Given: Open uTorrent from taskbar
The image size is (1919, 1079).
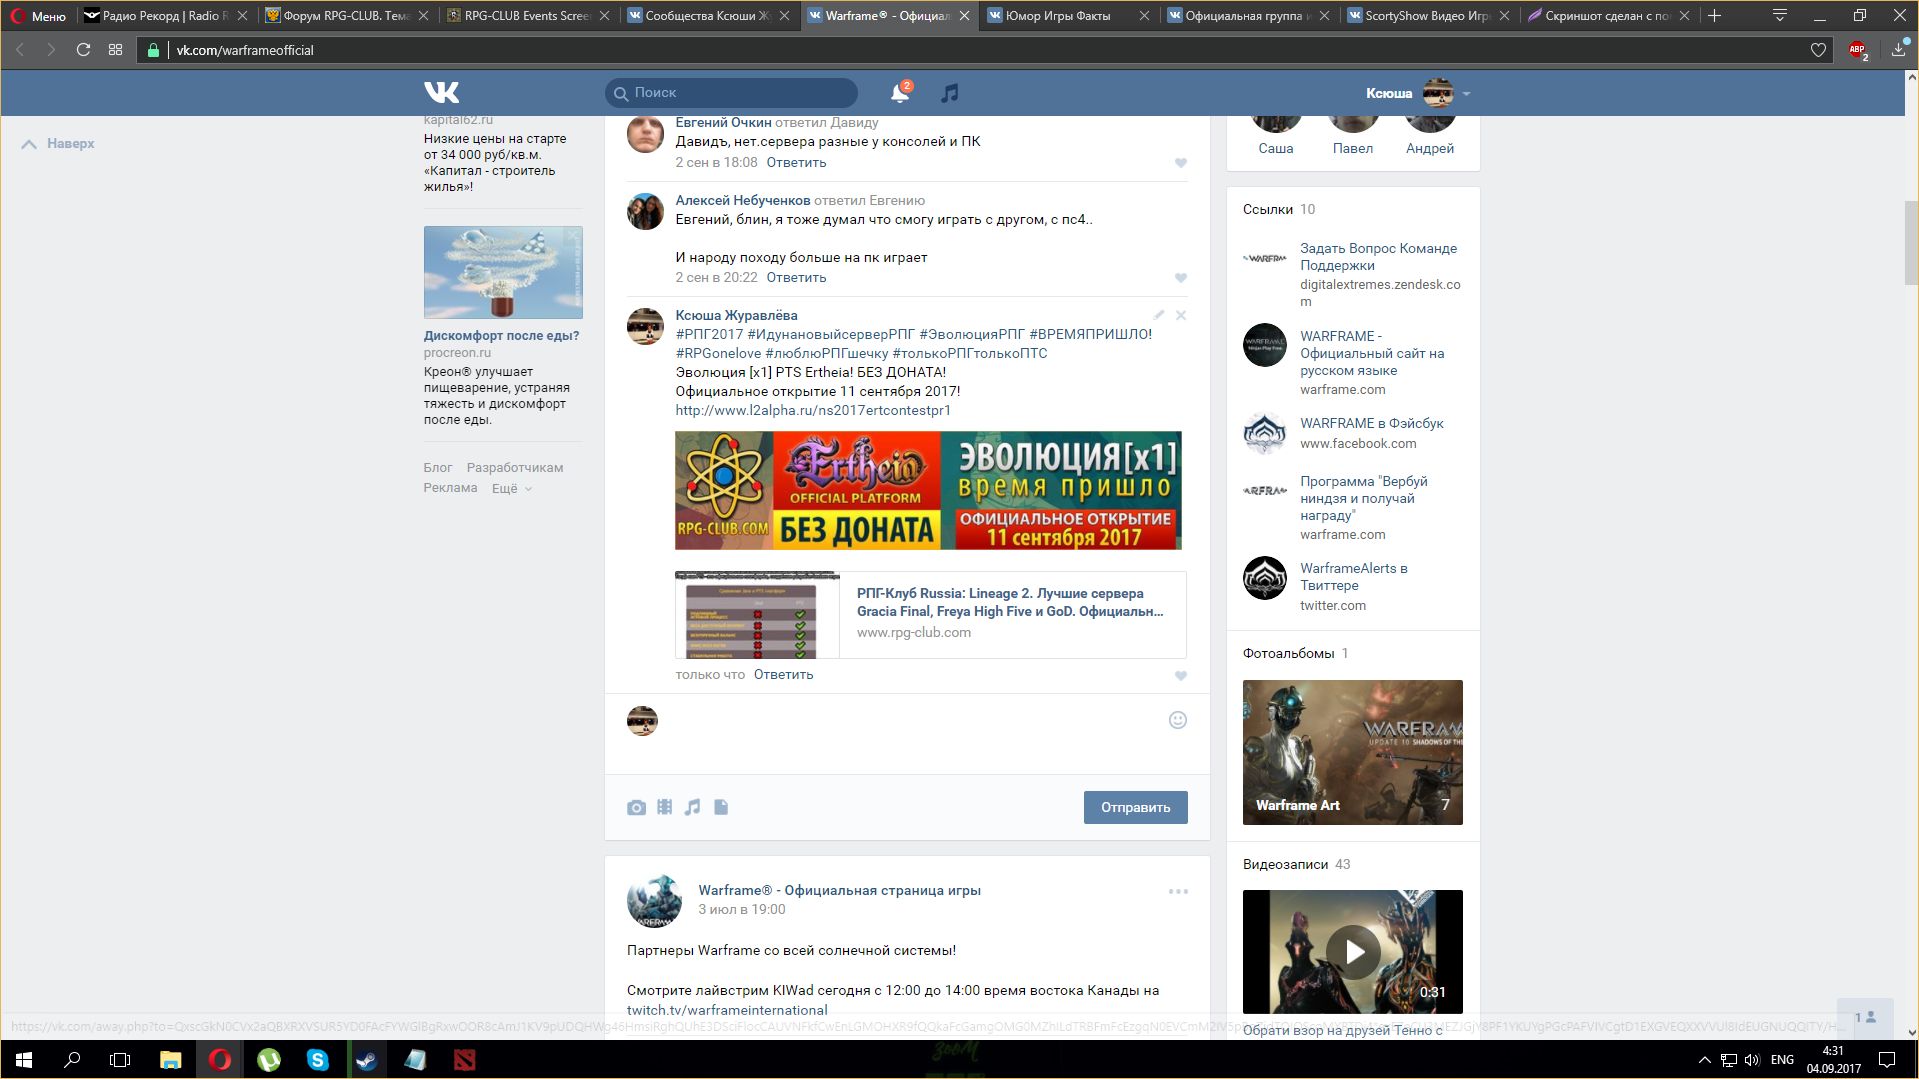Looking at the screenshot, I should 269,1060.
